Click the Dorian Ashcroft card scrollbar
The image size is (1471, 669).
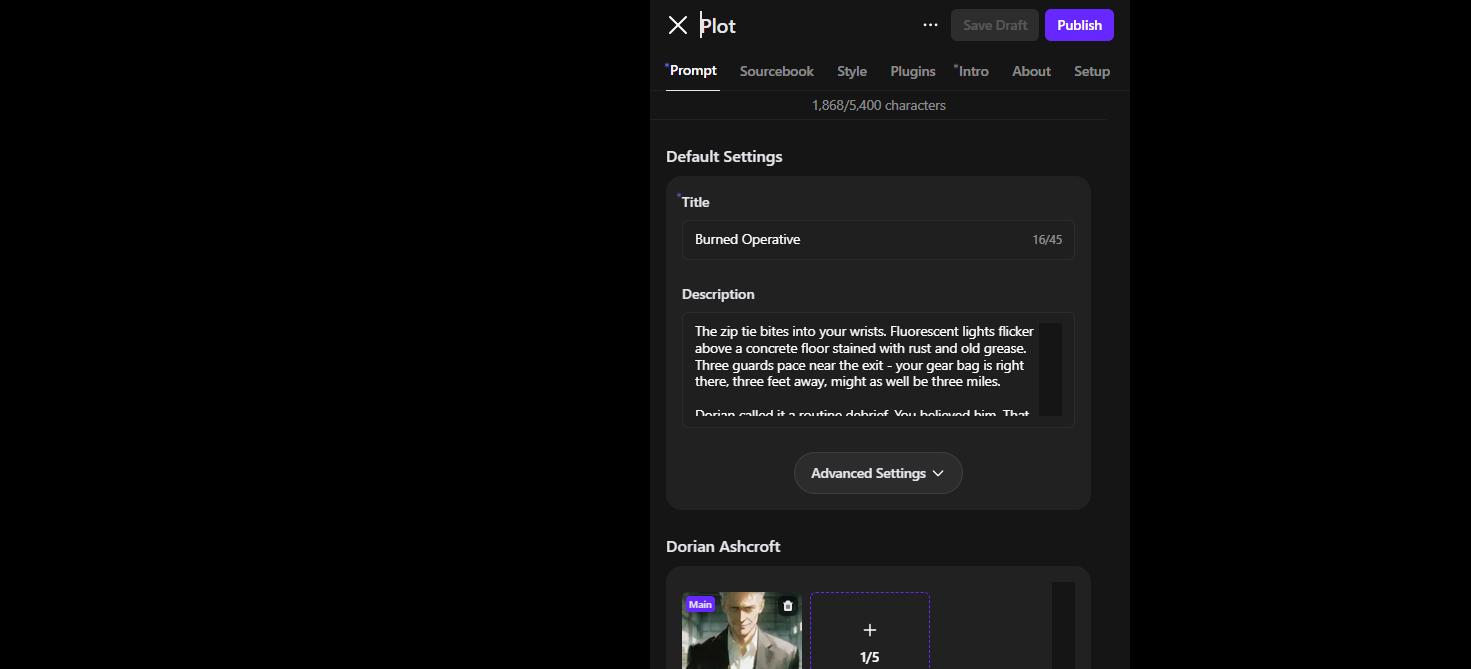click(x=1063, y=626)
